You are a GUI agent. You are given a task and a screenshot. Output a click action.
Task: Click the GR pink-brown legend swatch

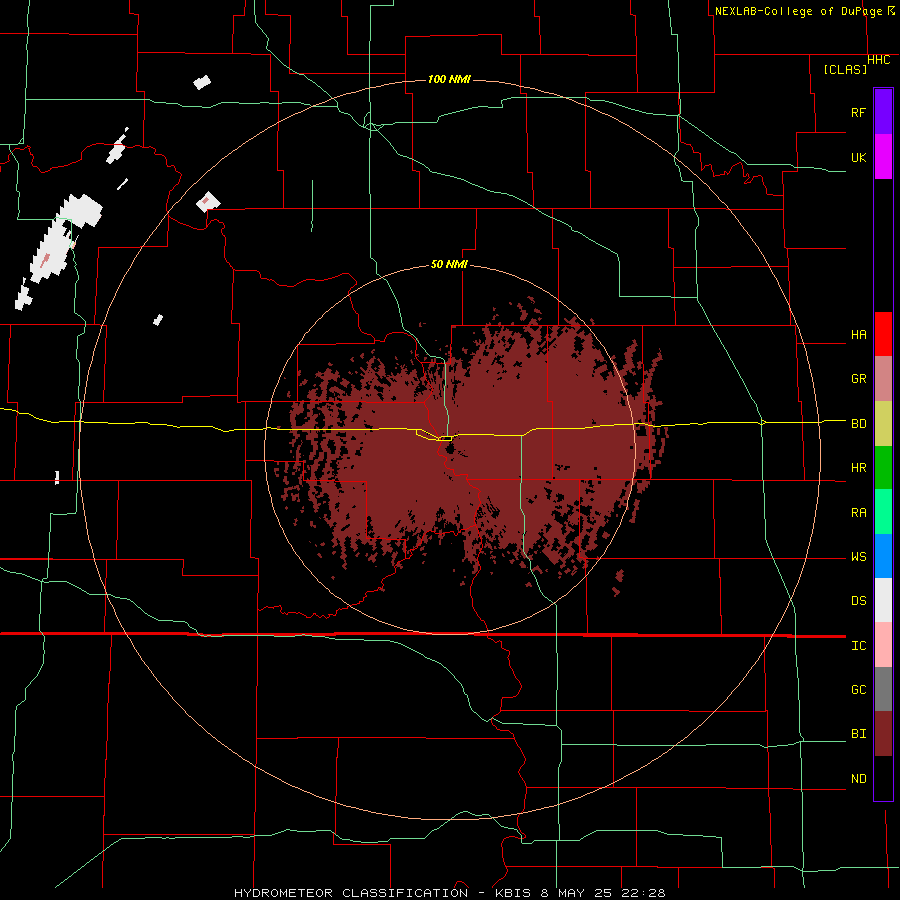883,379
